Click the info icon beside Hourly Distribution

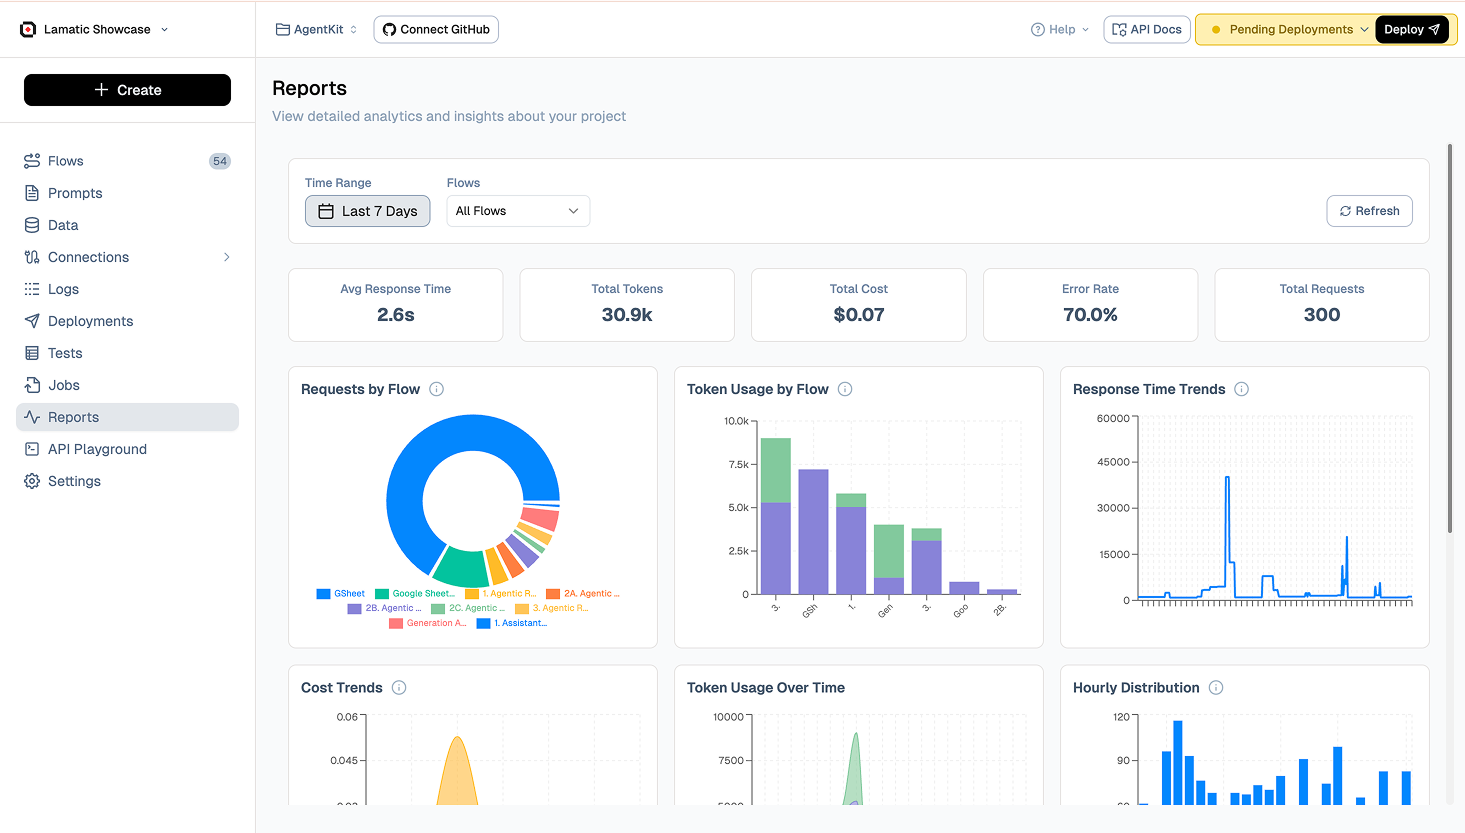(1216, 687)
